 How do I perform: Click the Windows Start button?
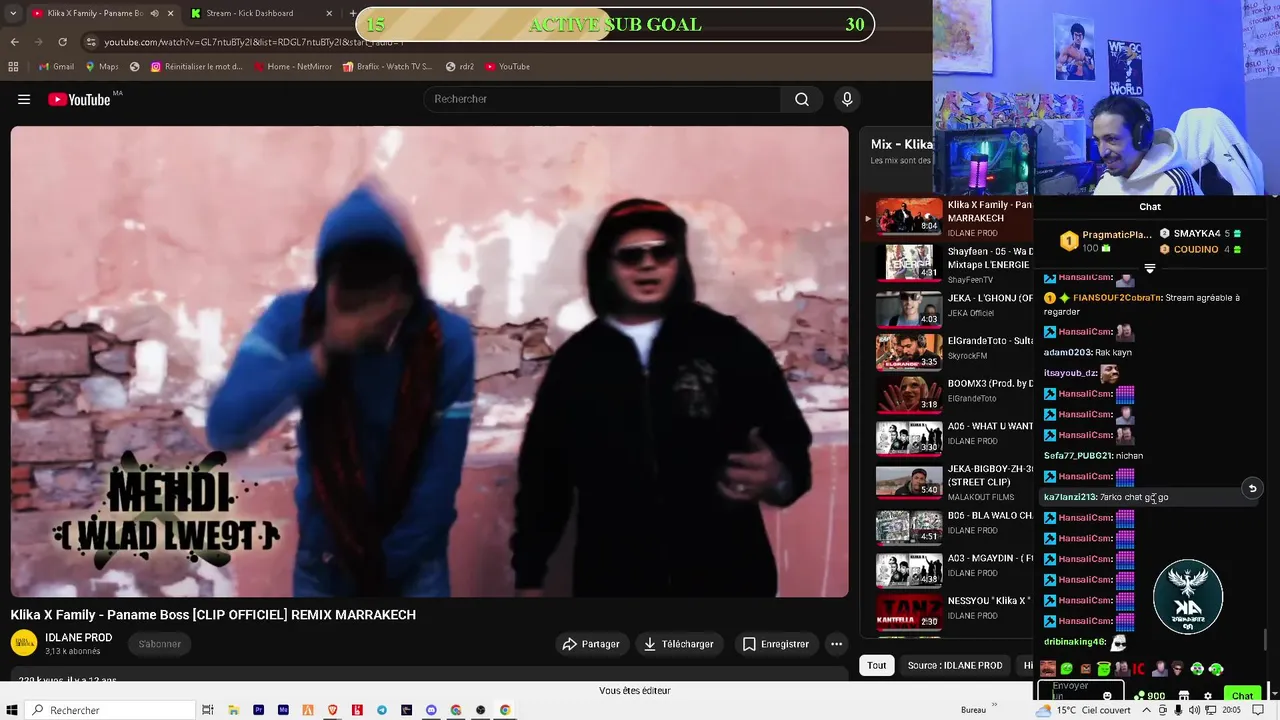click(x=12, y=710)
